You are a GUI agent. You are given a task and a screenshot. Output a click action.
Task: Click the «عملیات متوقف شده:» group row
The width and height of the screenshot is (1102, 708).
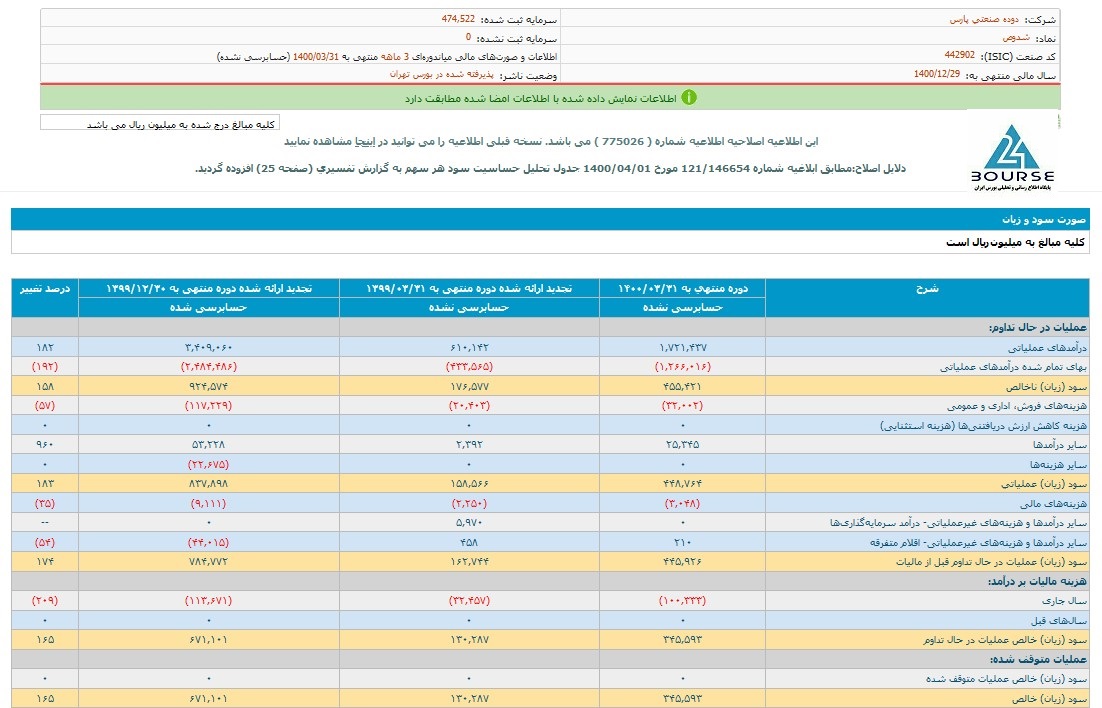click(550, 659)
